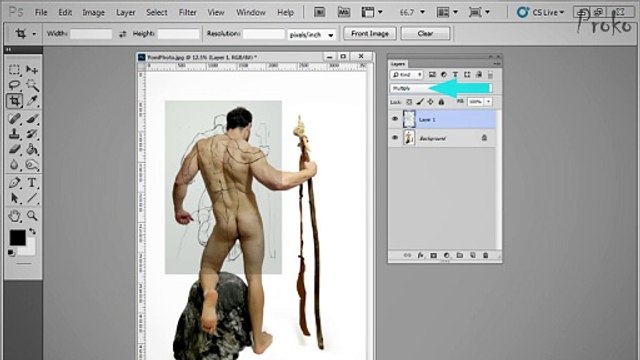Image resolution: width=640 pixels, height=360 pixels.
Task: Toggle lock position
Action: [431, 102]
